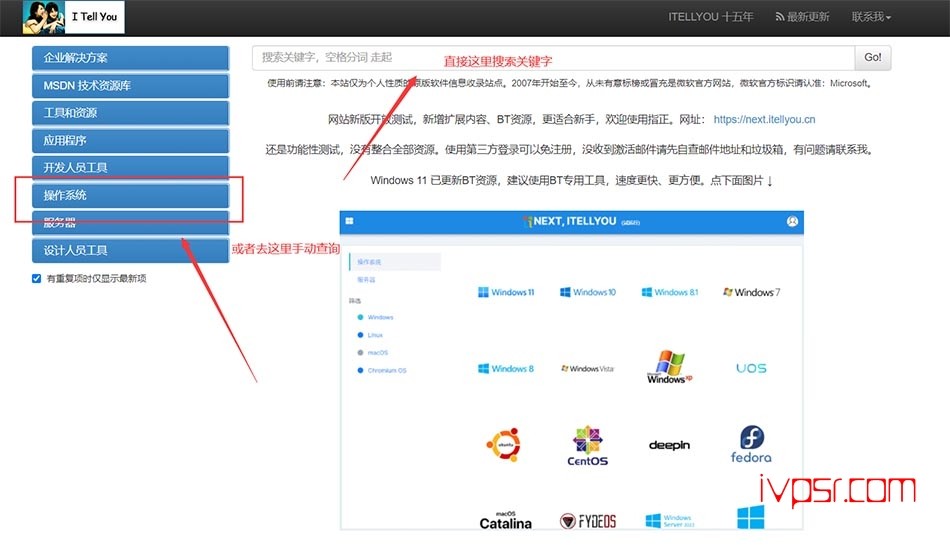Click the grid menu icon in NEXT header
The image size is (950, 545).
(x=350, y=221)
